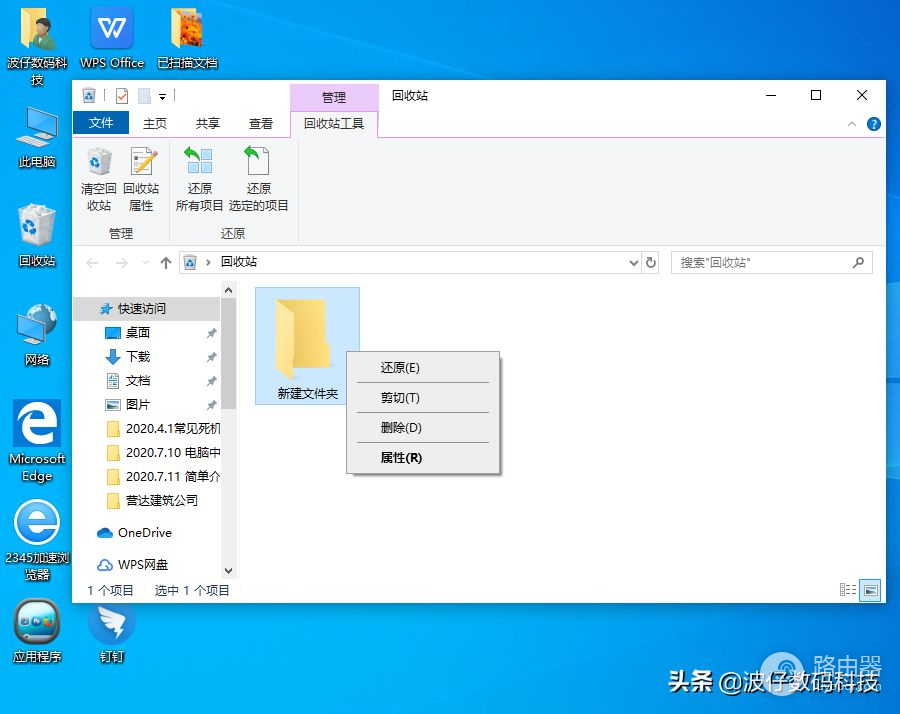Click the refresh button beside address bar
The image size is (900, 714).
(x=652, y=262)
